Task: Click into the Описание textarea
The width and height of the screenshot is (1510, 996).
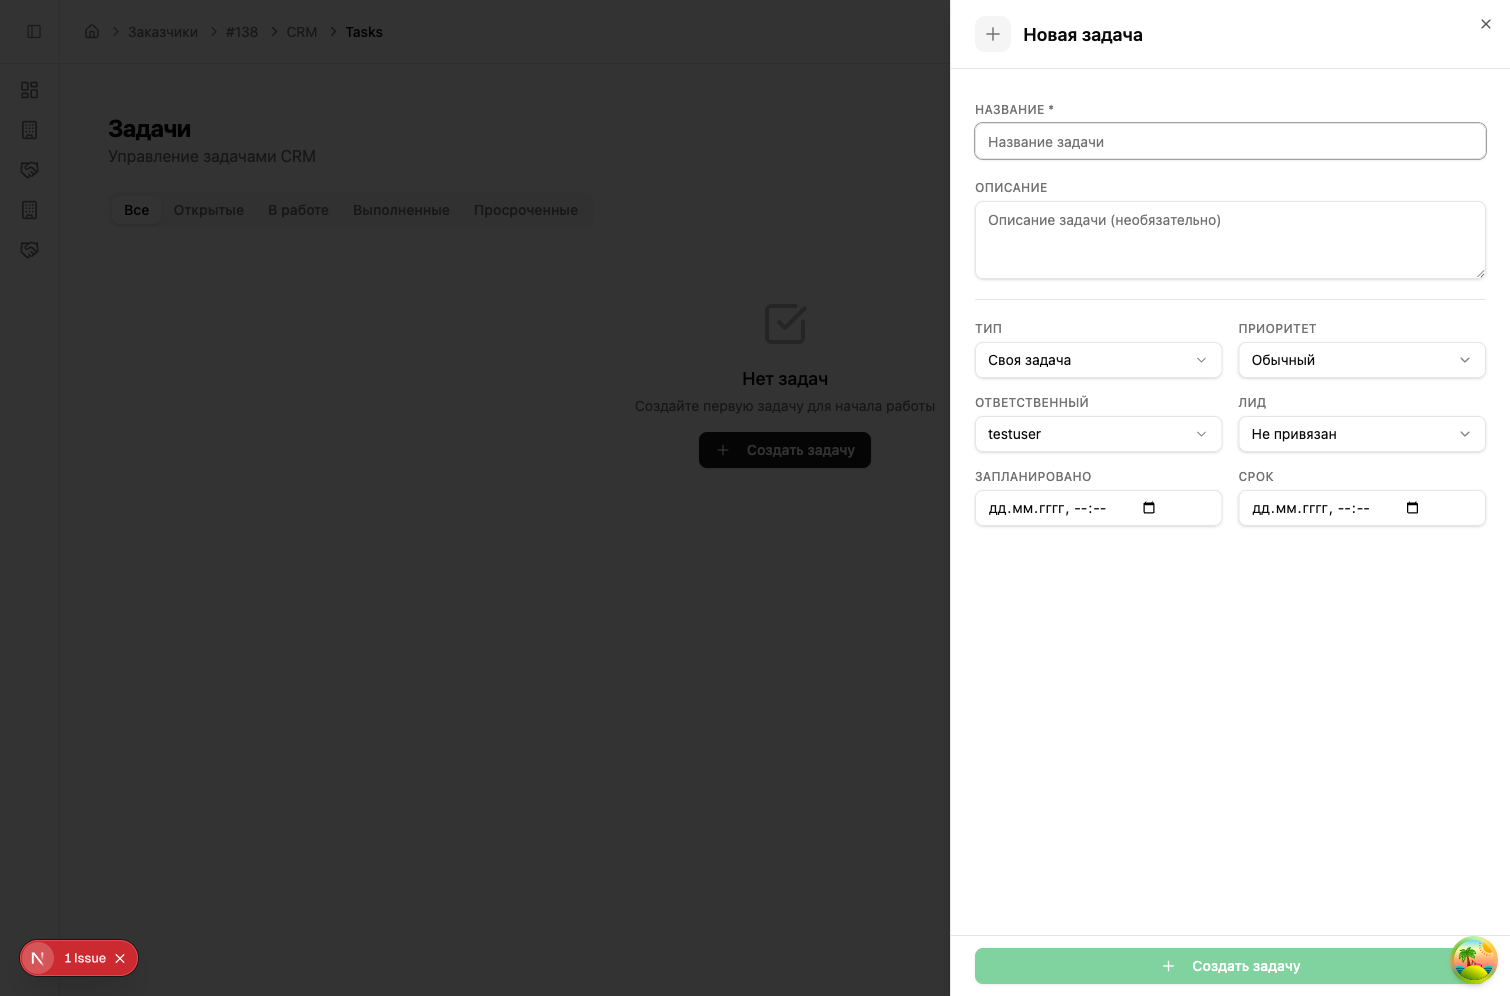Action: pos(1230,240)
